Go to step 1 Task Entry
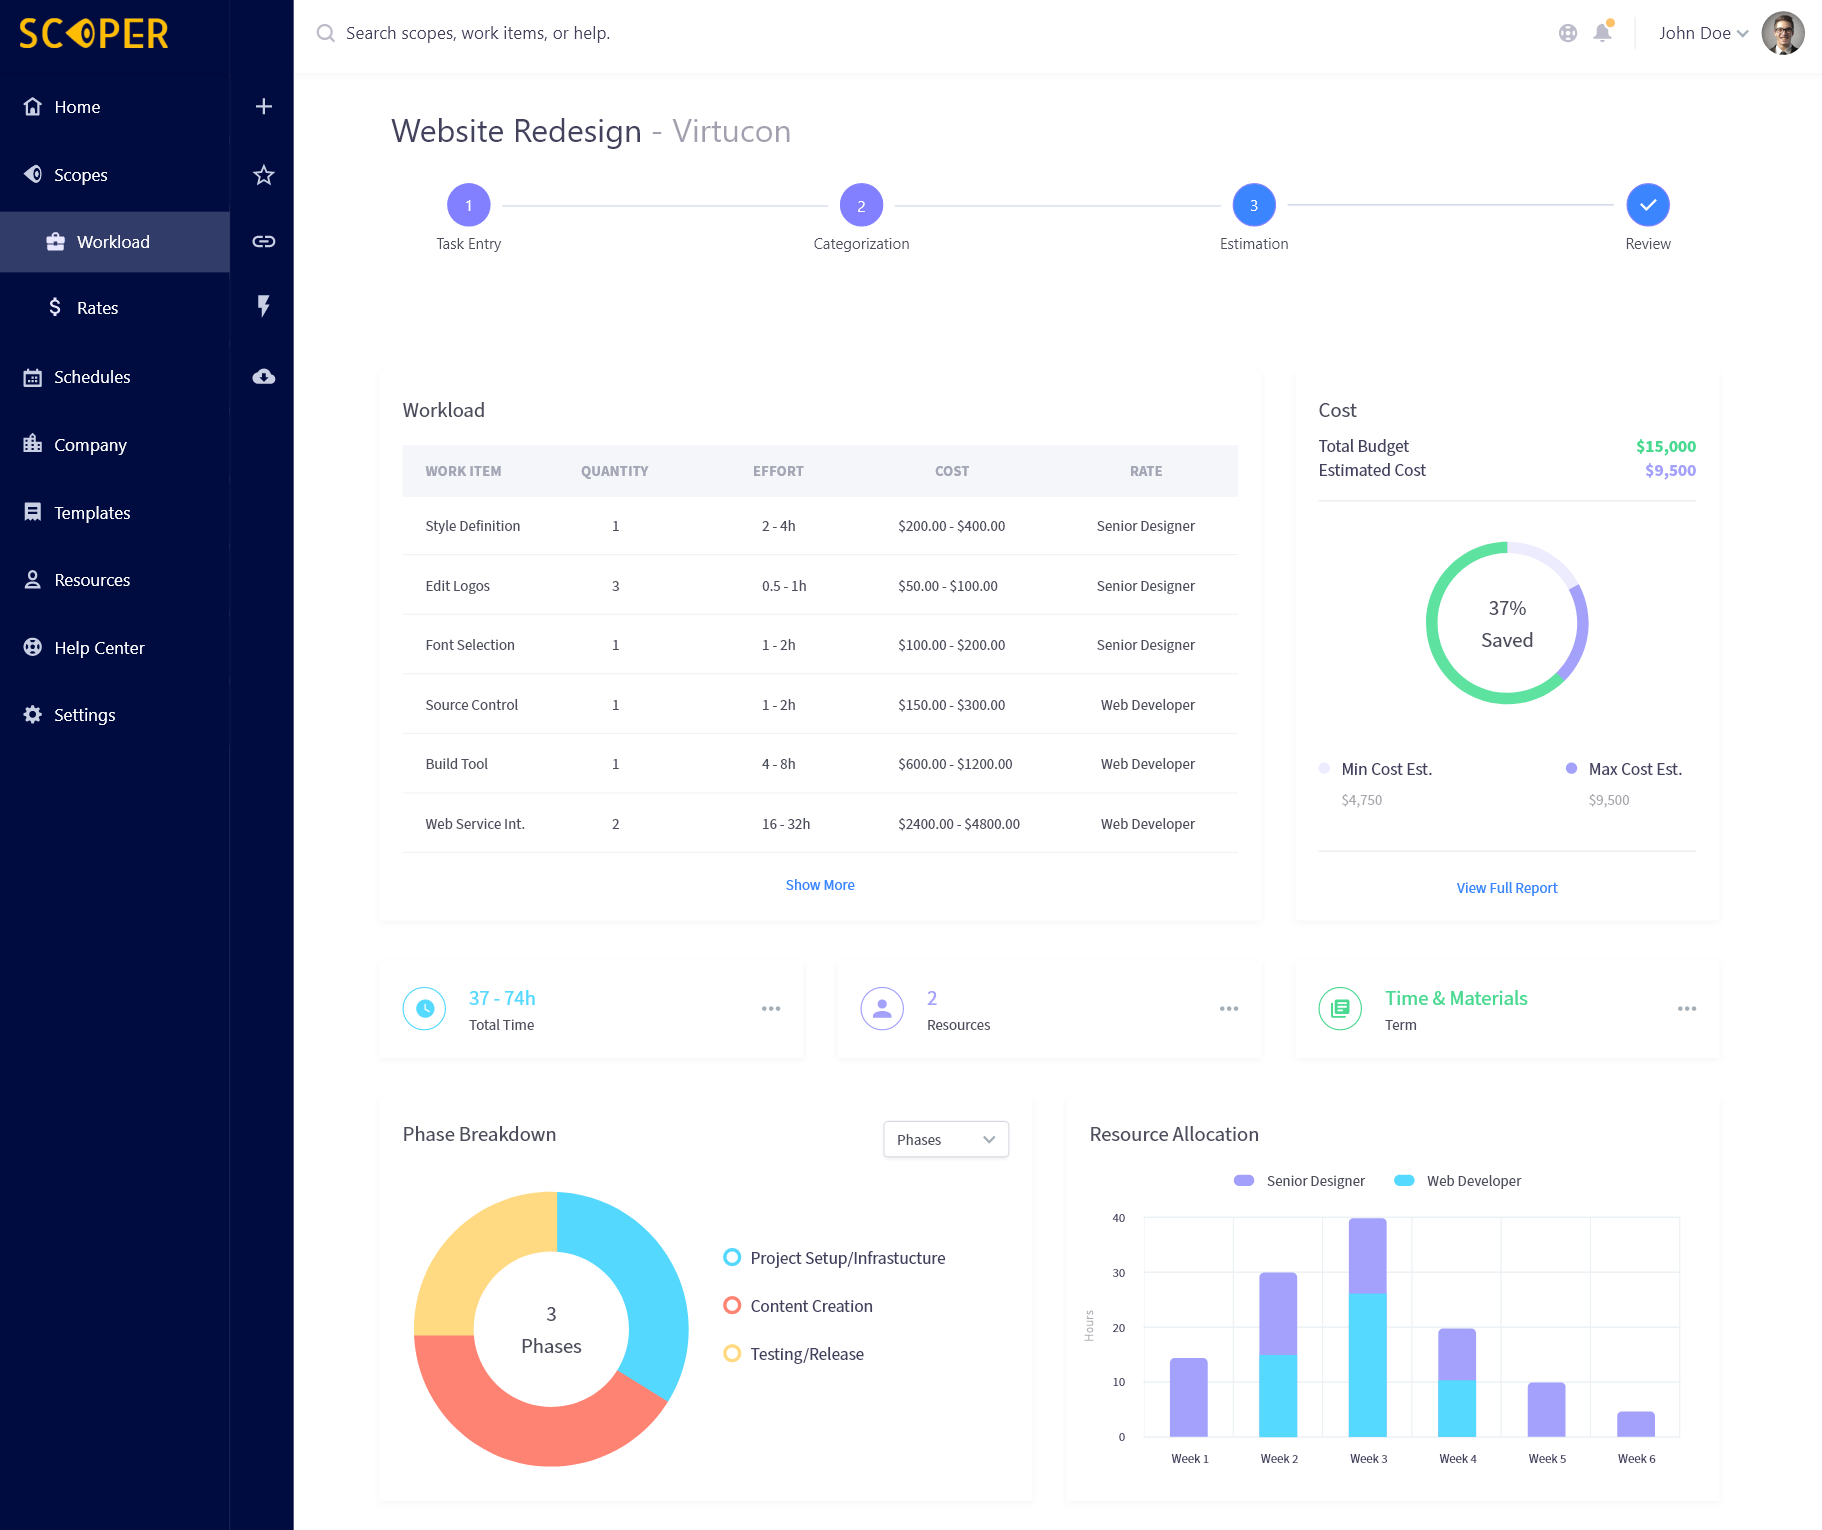This screenshot has height=1530, width=1822. [x=468, y=205]
